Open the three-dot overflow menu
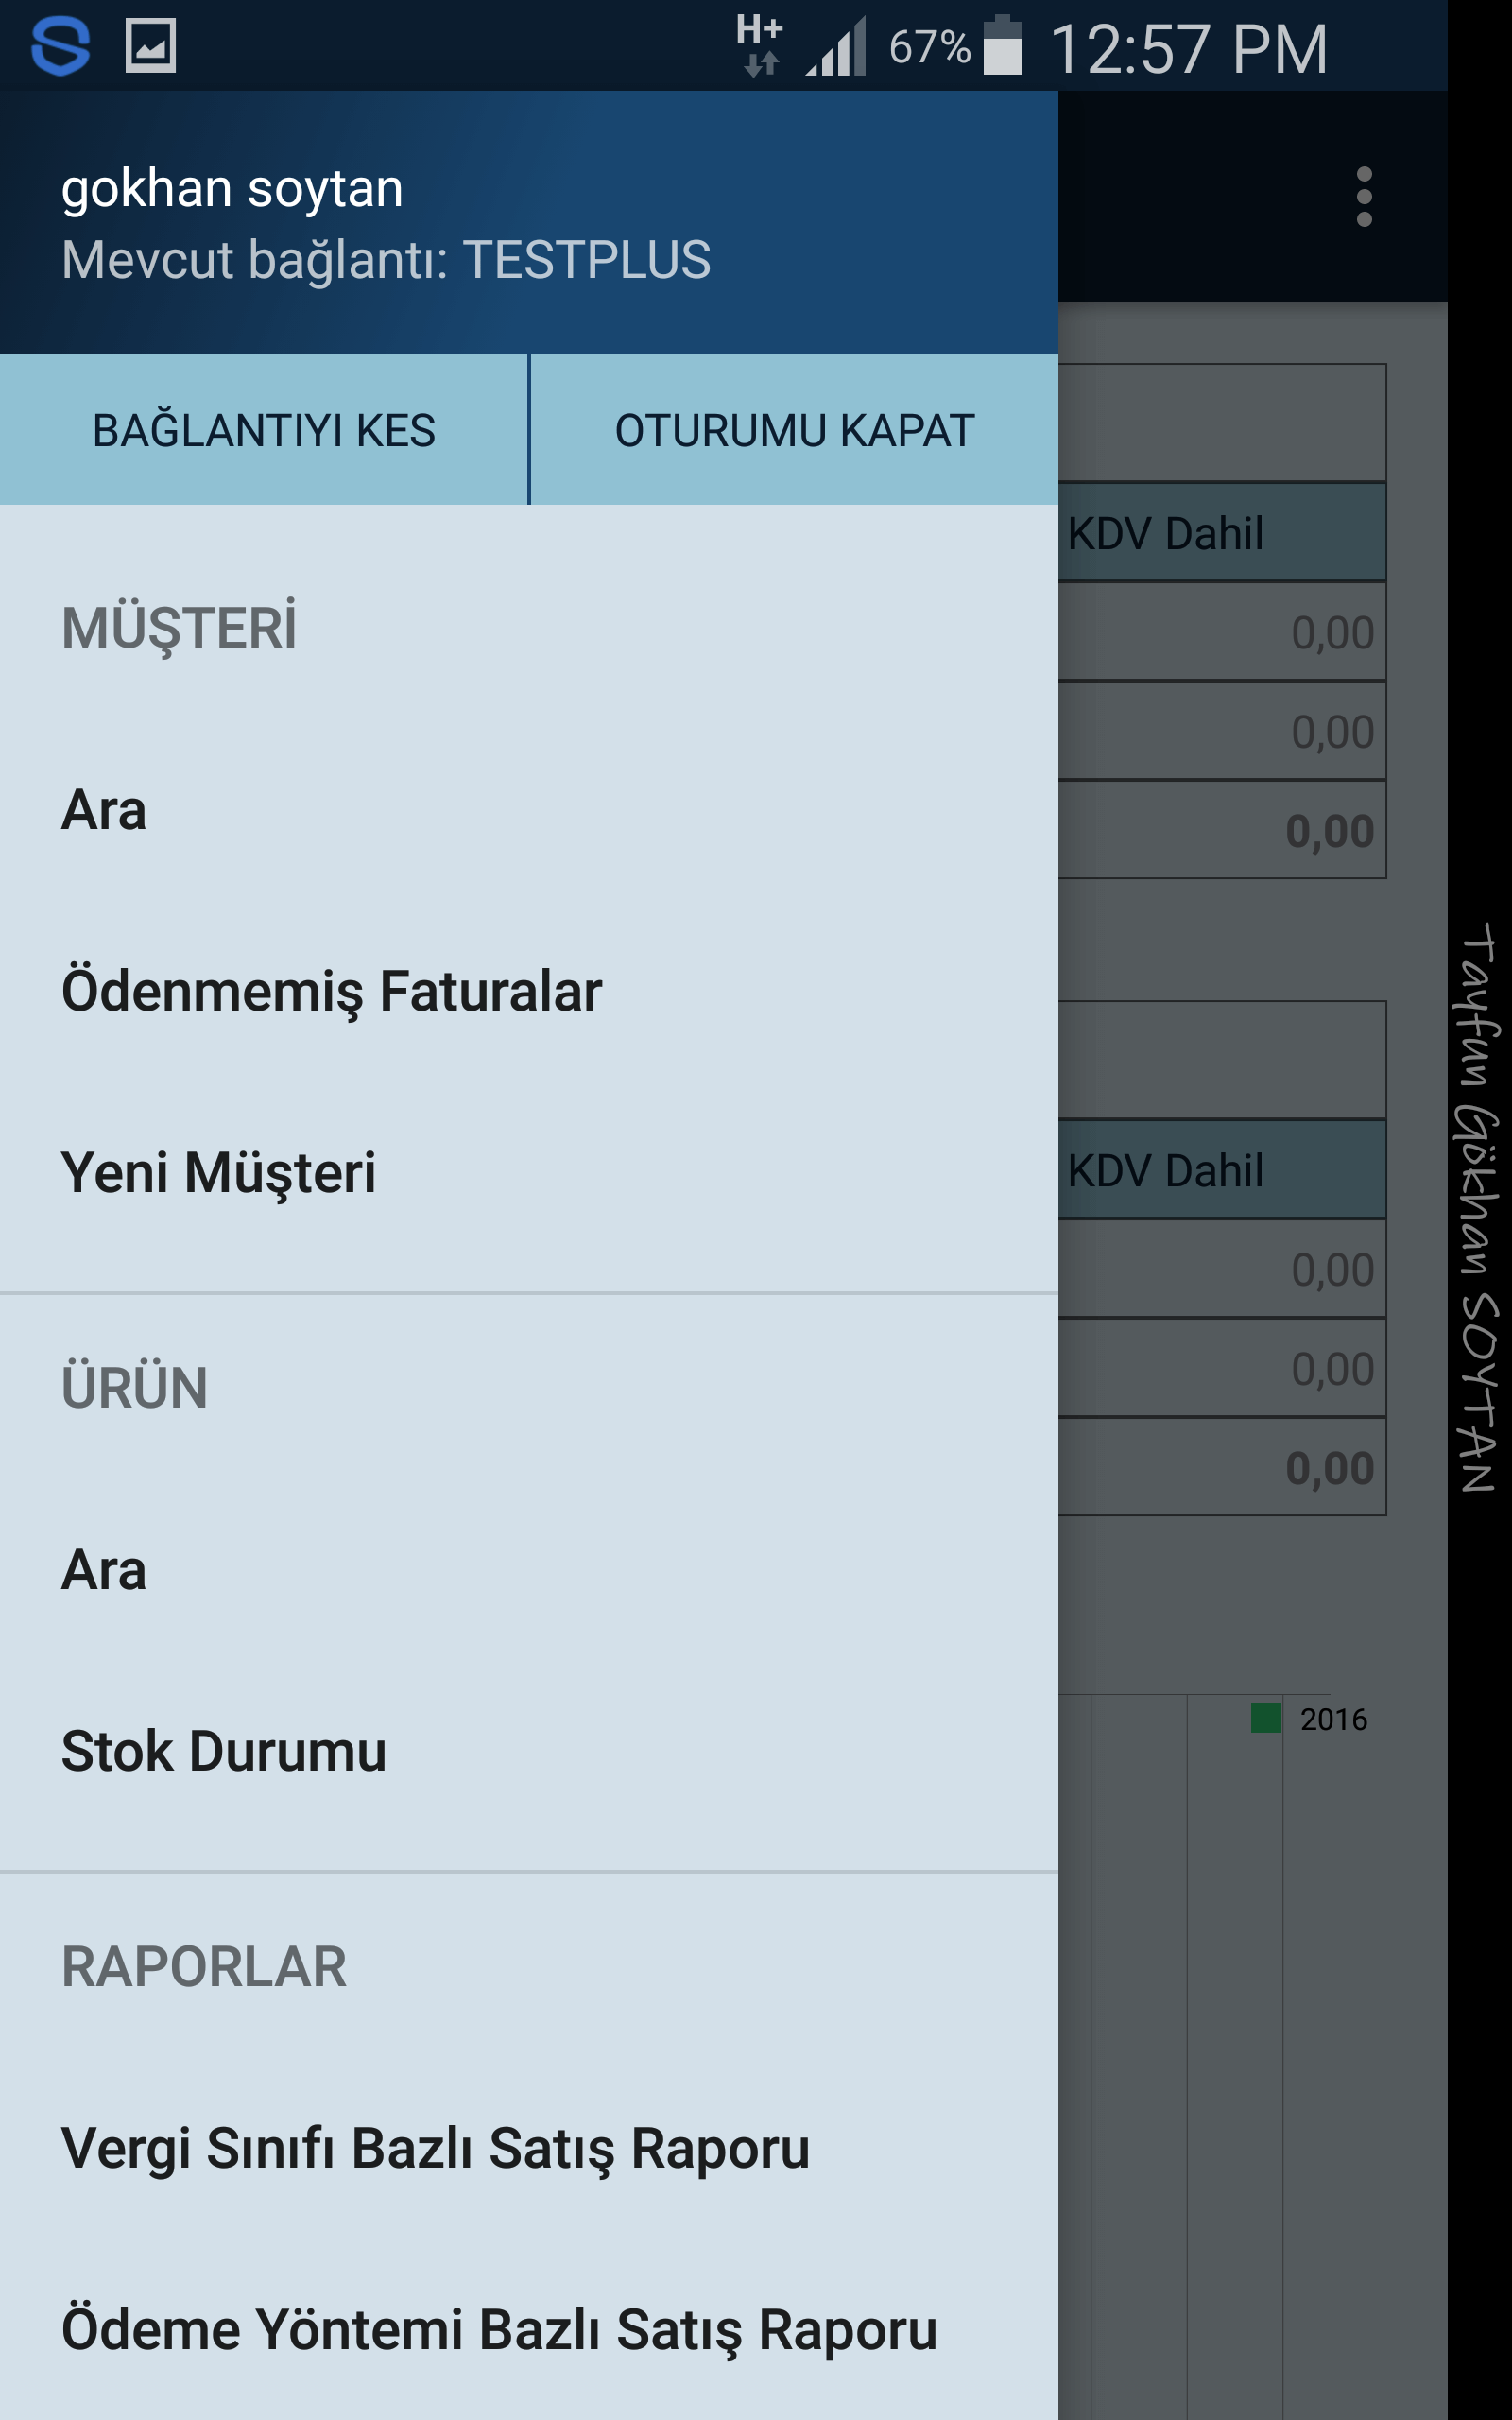This screenshot has height=2420, width=1512. point(1363,197)
